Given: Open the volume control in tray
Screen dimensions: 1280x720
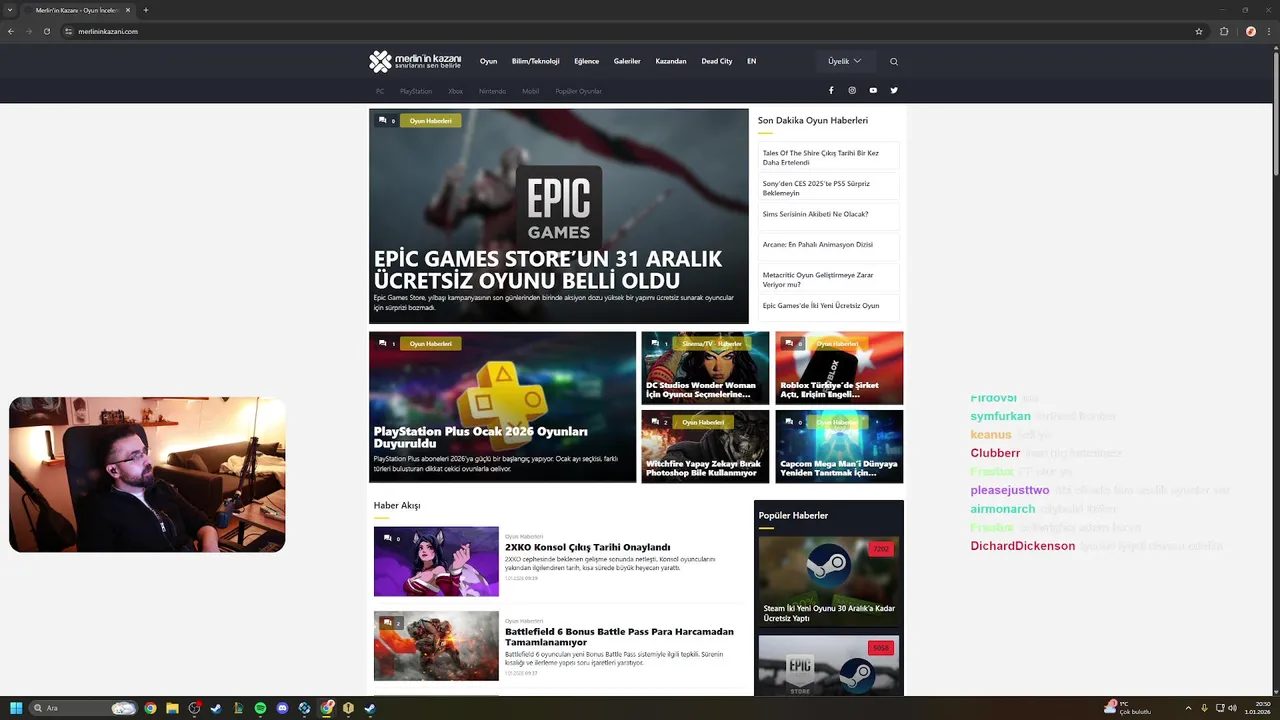Looking at the screenshot, I should tap(1232, 708).
